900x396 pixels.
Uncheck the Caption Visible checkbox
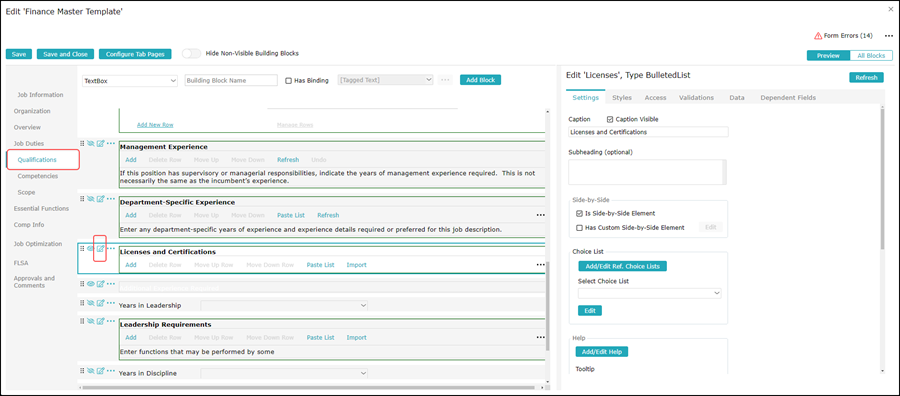[610, 119]
